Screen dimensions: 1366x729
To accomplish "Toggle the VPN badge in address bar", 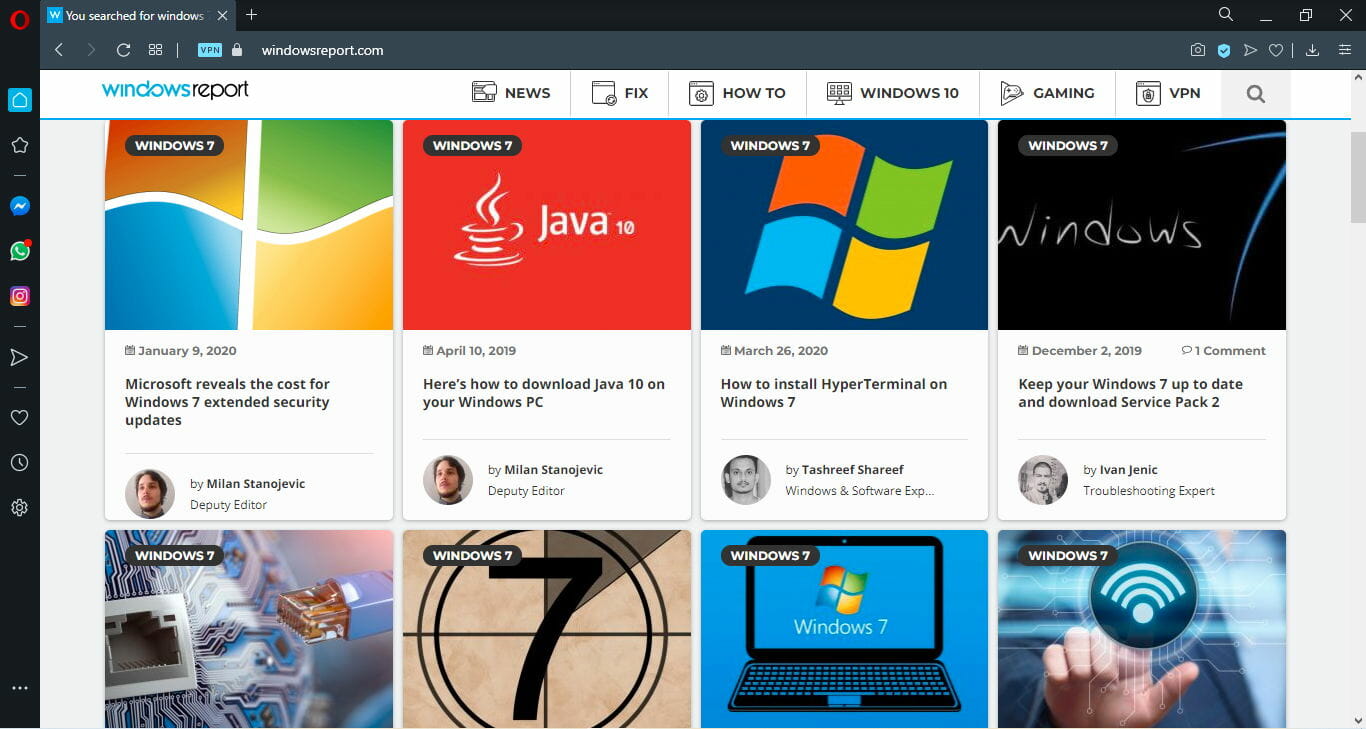I will click(x=210, y=50).
